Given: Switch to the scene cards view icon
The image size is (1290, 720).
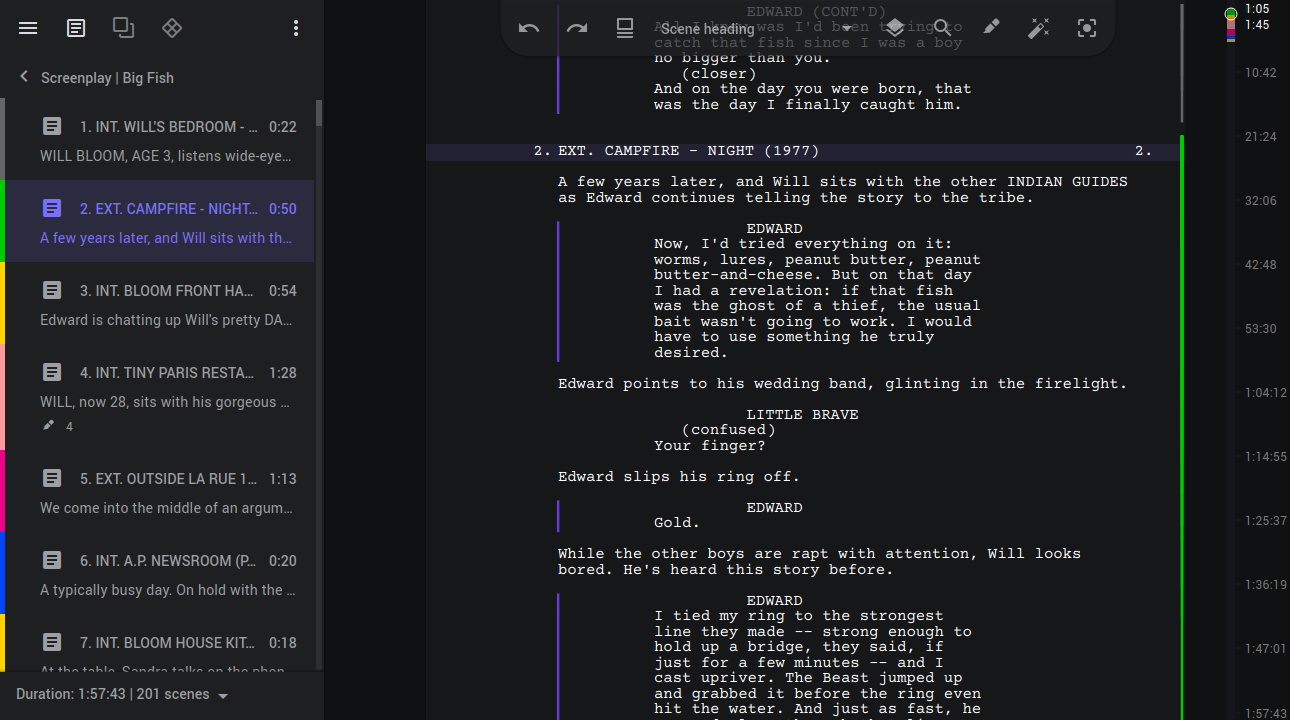Looking at the screenshot, I should coord(124,28).
